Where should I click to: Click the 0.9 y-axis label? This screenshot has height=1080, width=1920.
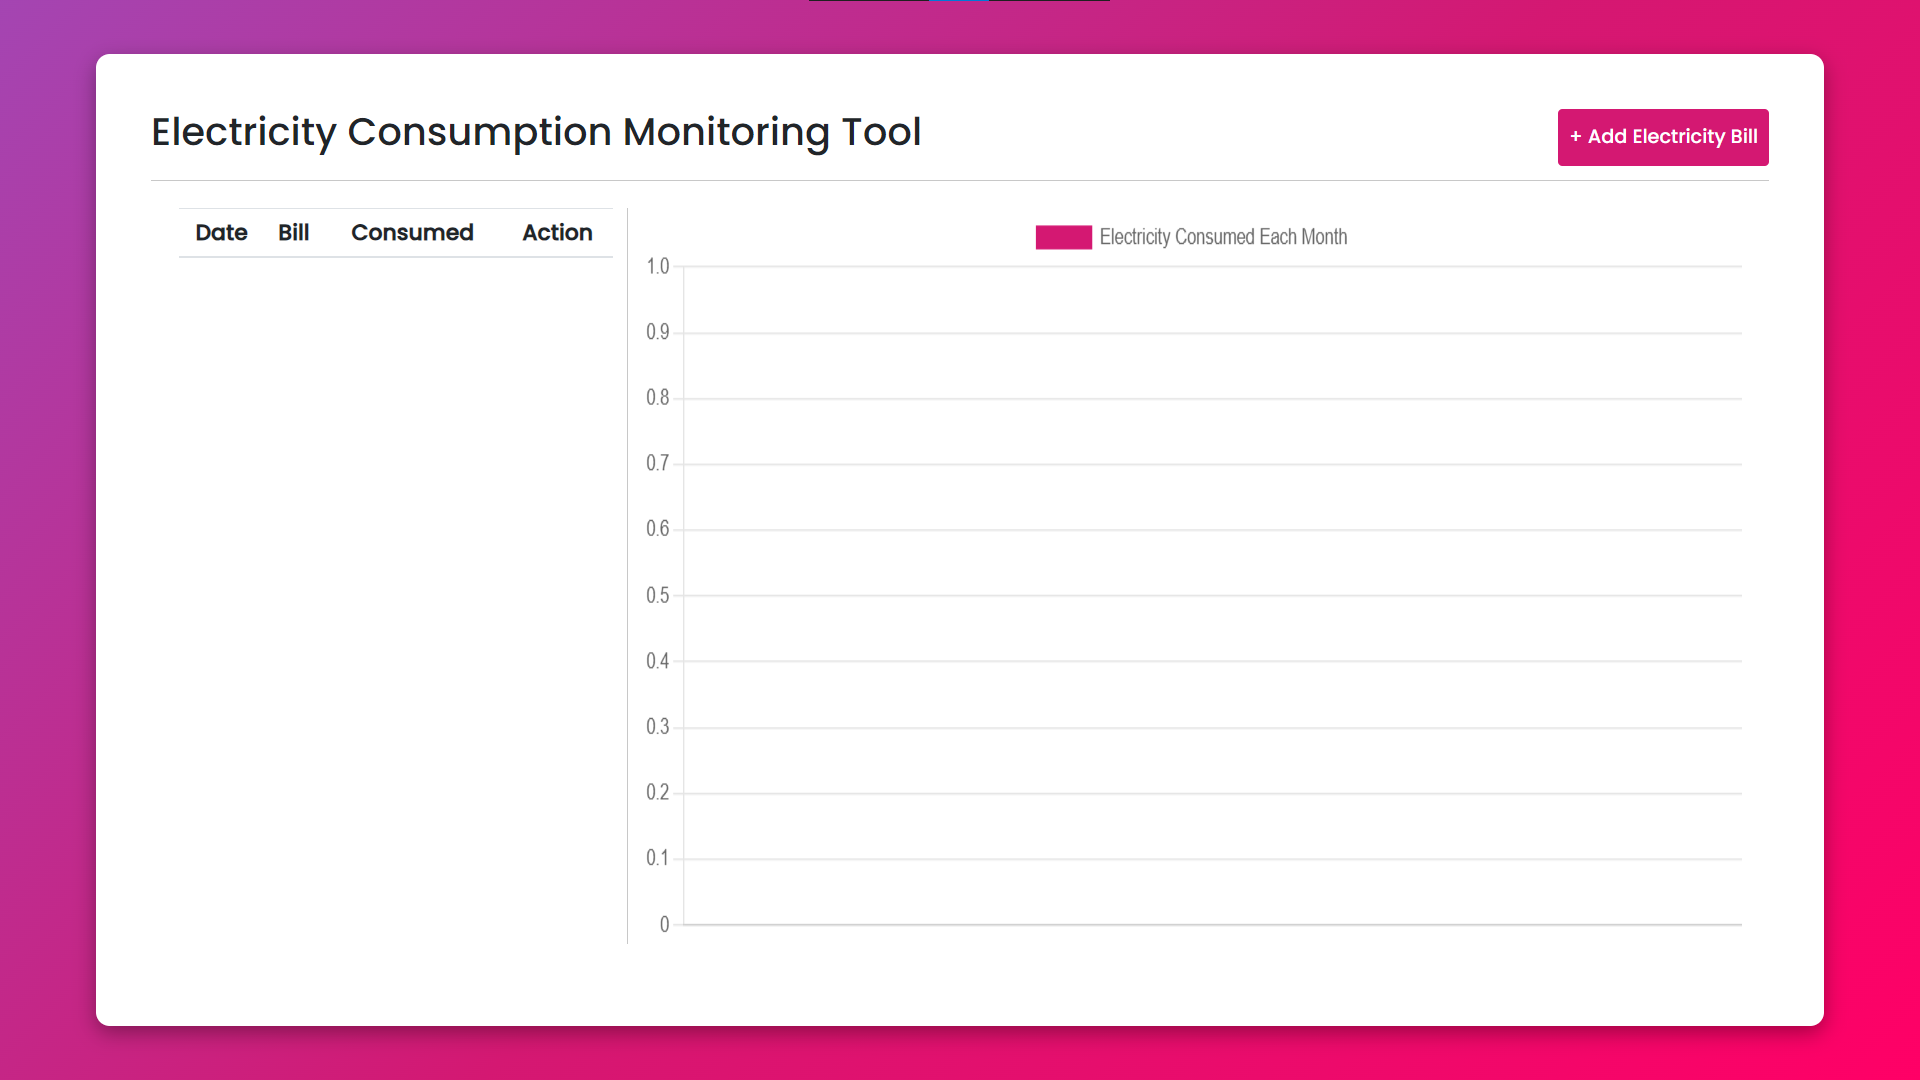tap(657, 332)
